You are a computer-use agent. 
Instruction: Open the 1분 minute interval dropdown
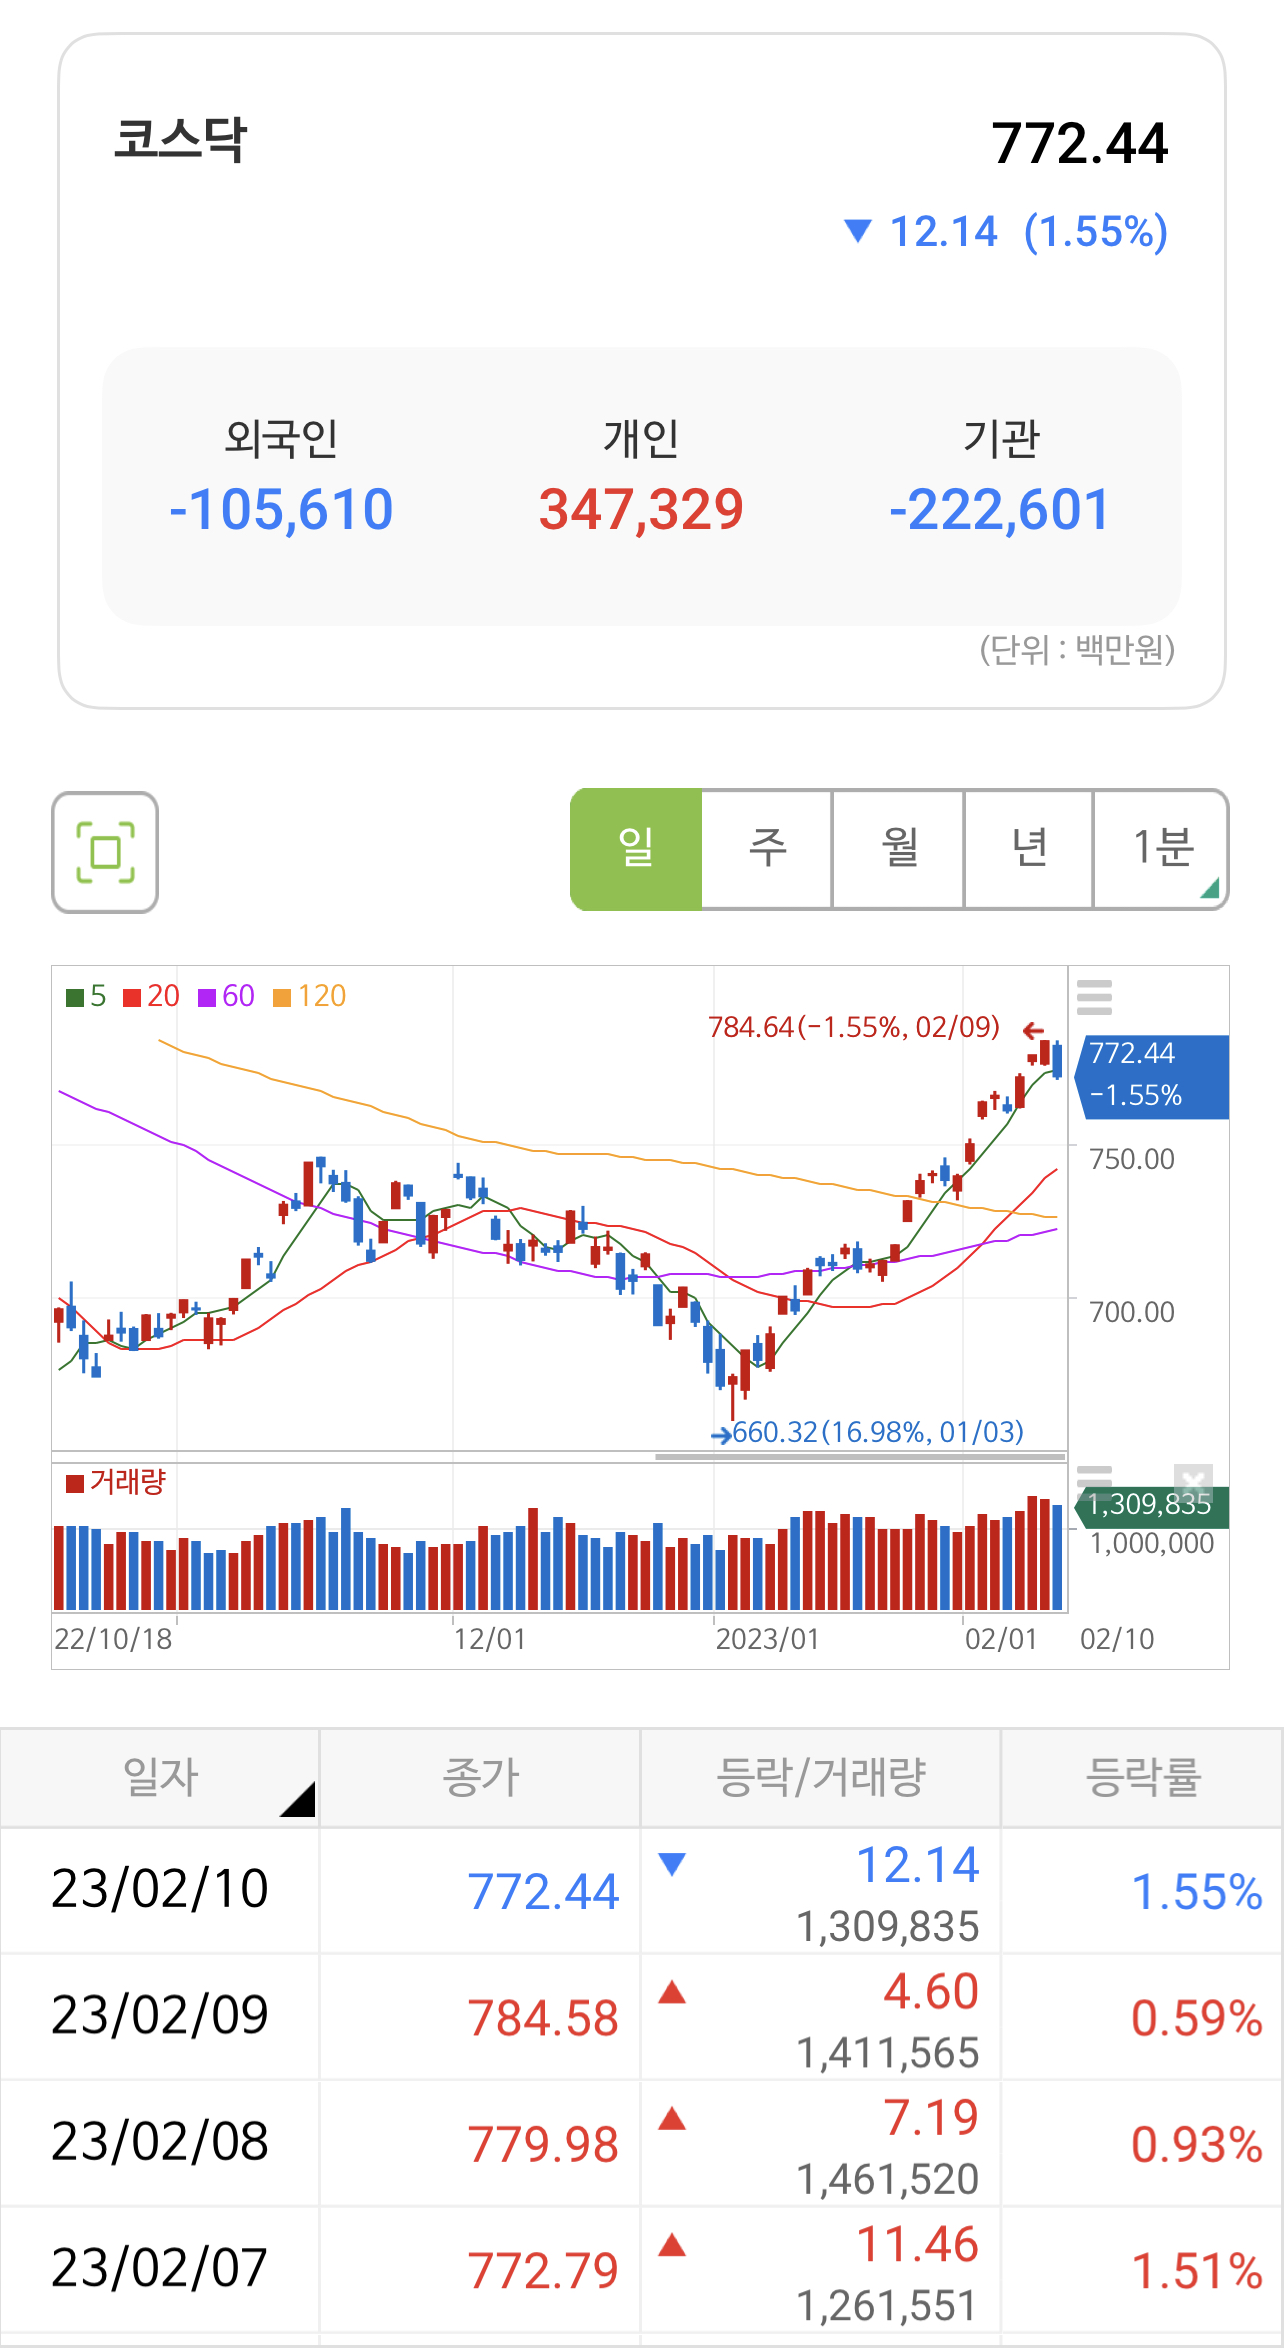click(1161, 849)
